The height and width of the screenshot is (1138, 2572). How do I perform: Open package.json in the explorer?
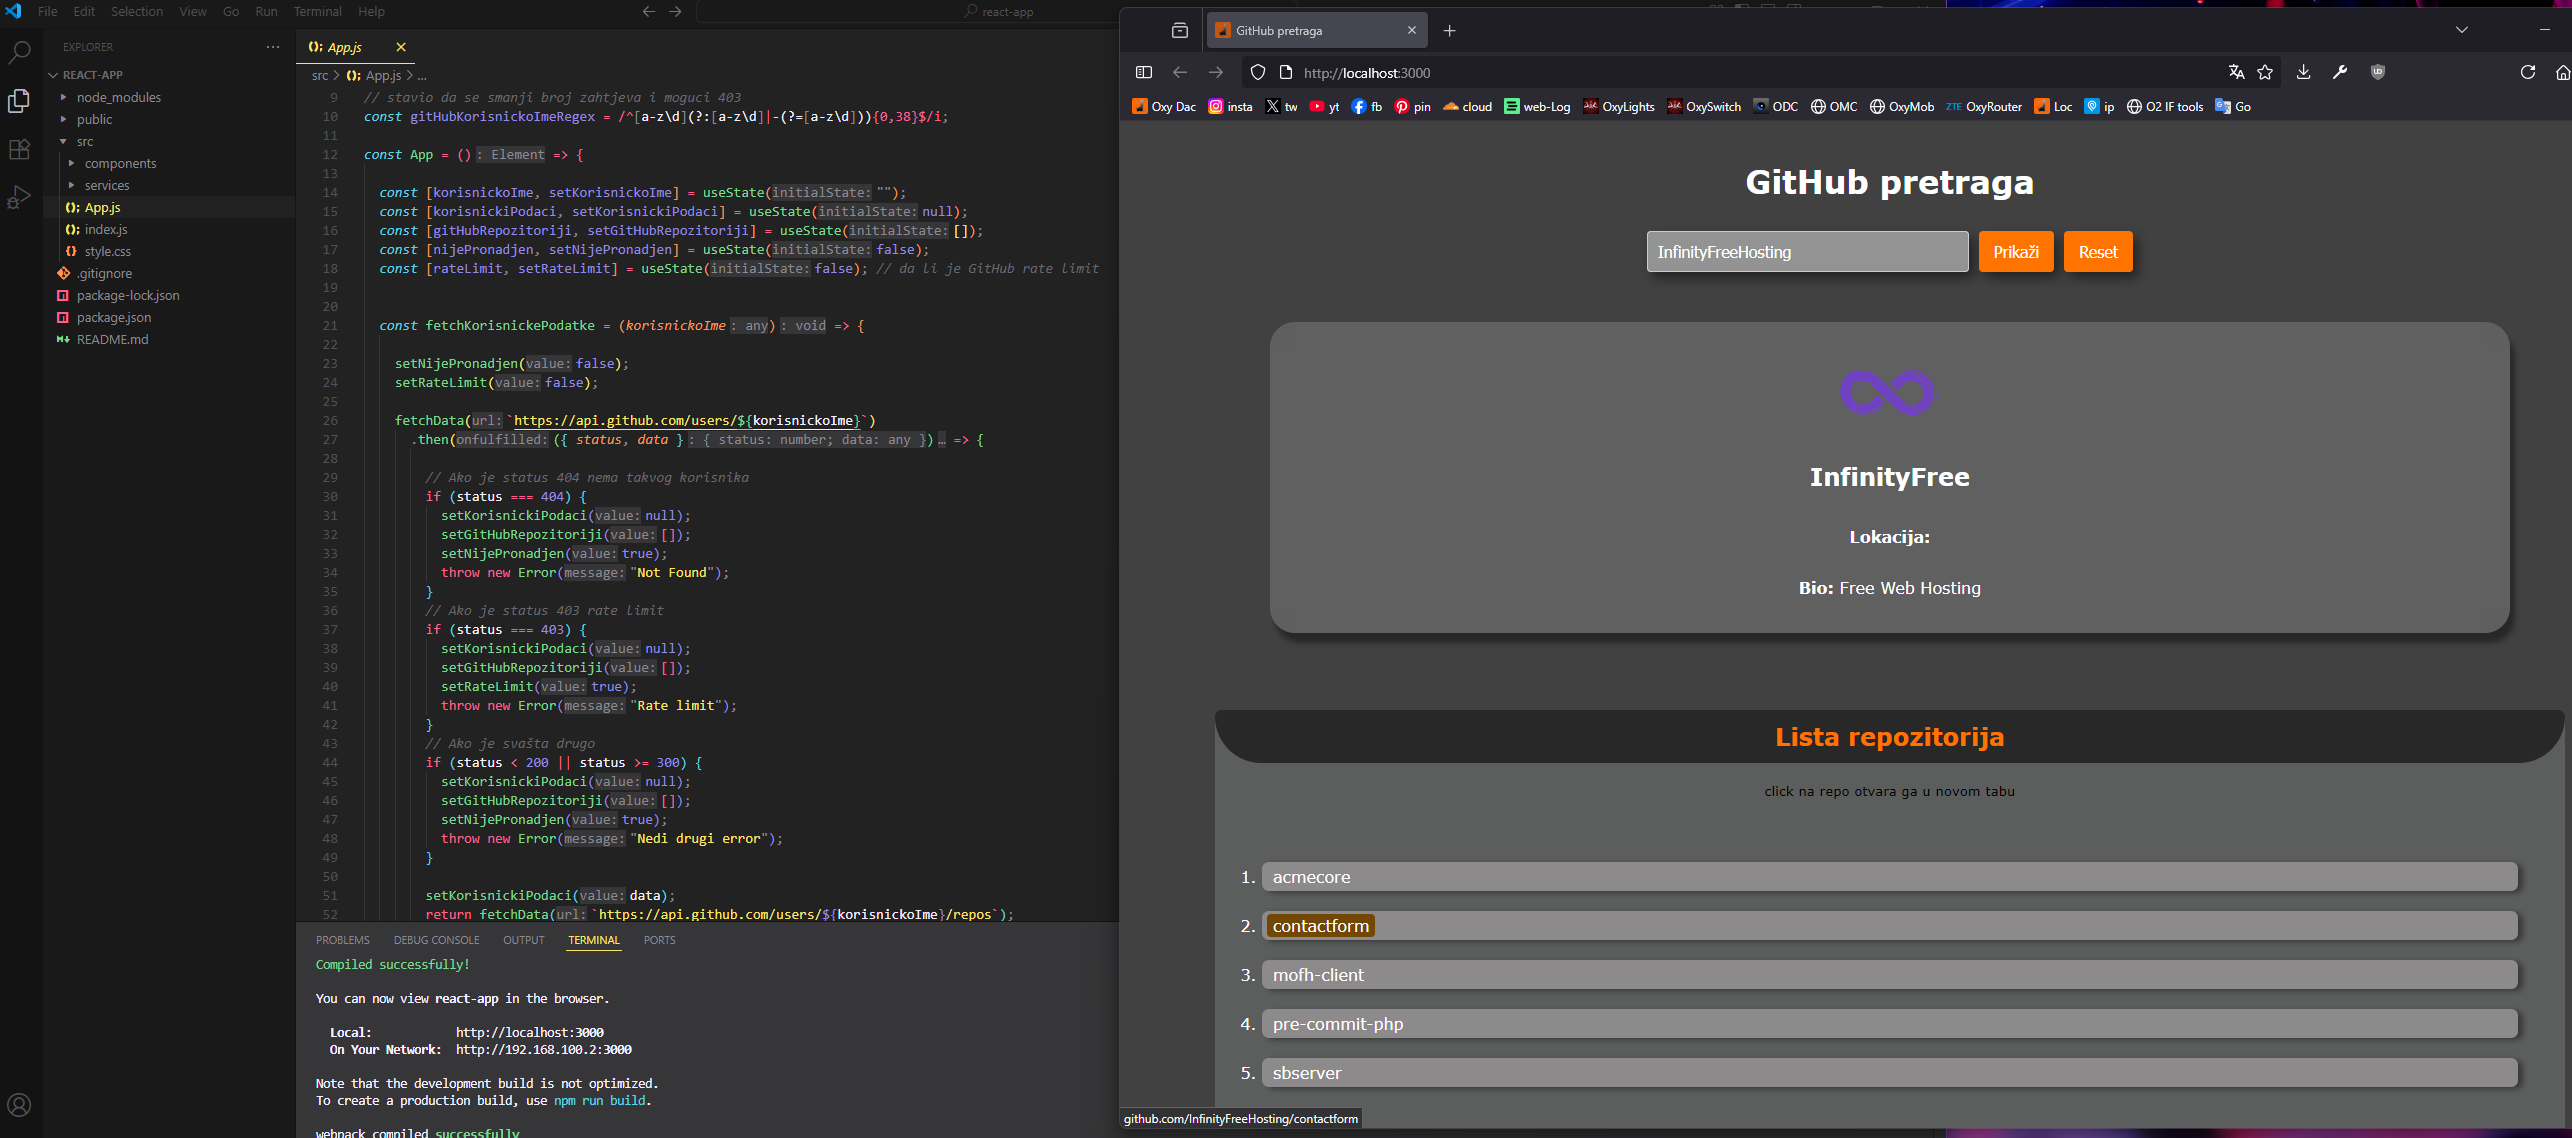point(113,317)
